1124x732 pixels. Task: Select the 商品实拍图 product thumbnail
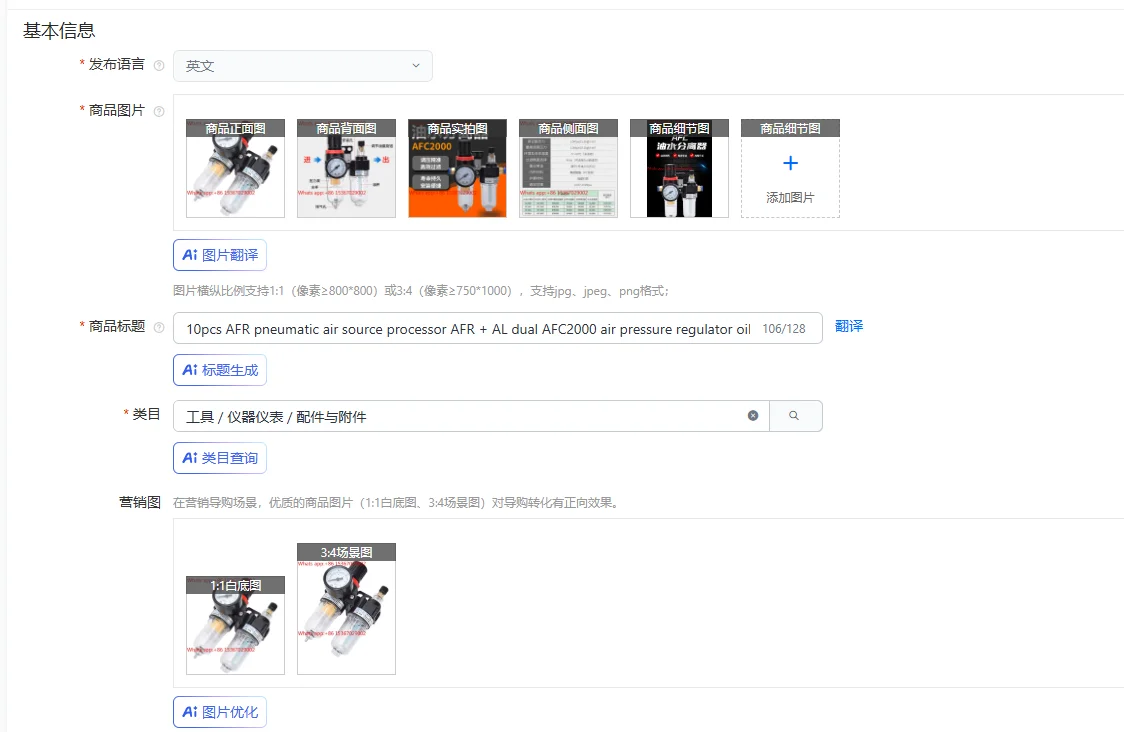457,168
